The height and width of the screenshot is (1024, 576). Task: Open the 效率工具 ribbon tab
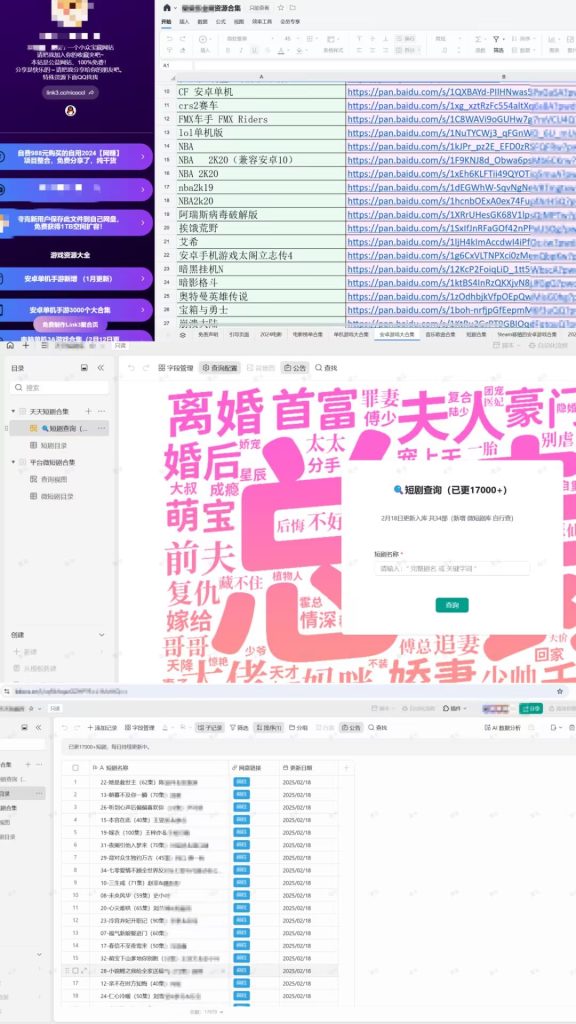coord(262,22)
